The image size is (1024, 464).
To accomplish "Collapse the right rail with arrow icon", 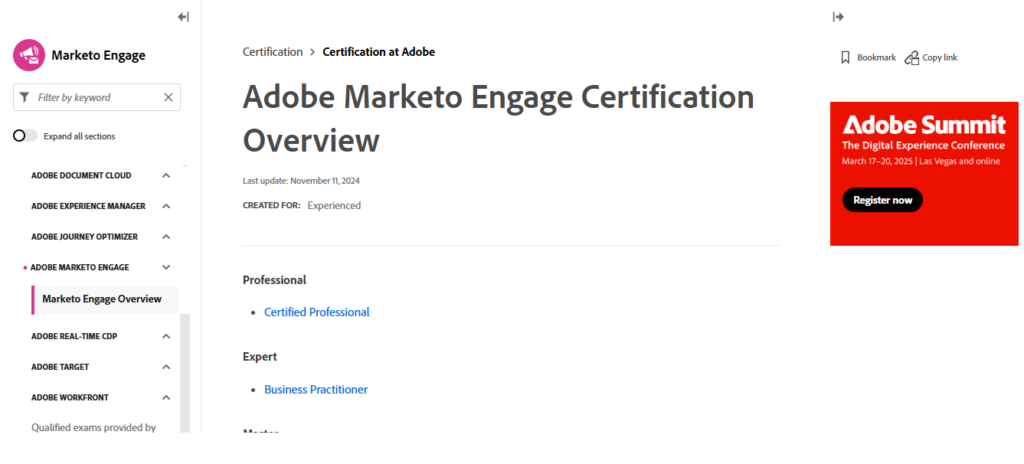I will [x=839, y=17].
